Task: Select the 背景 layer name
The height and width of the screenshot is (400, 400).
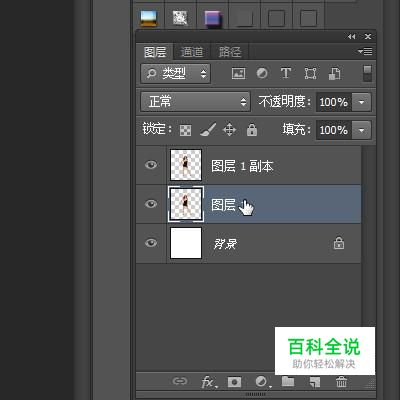Action: (x=225, y=244)
